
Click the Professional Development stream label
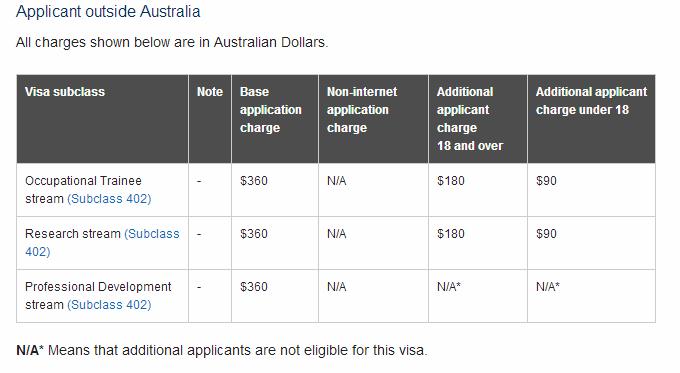point(98,295)
